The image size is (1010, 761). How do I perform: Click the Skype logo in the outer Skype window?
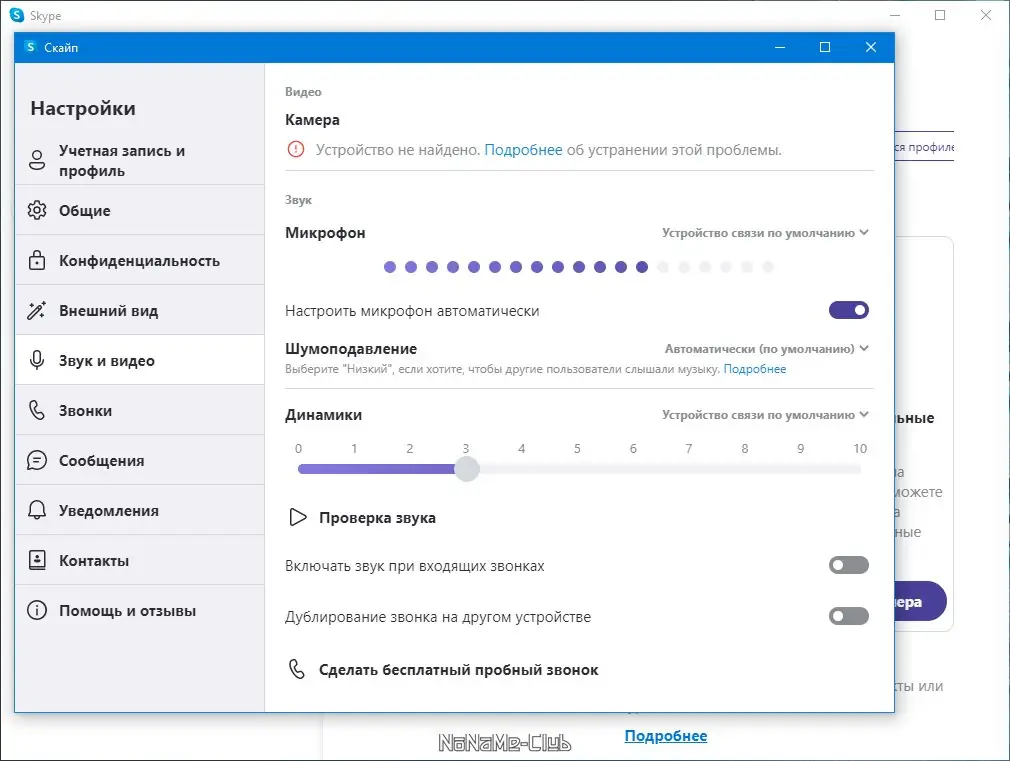pos(17,15)
